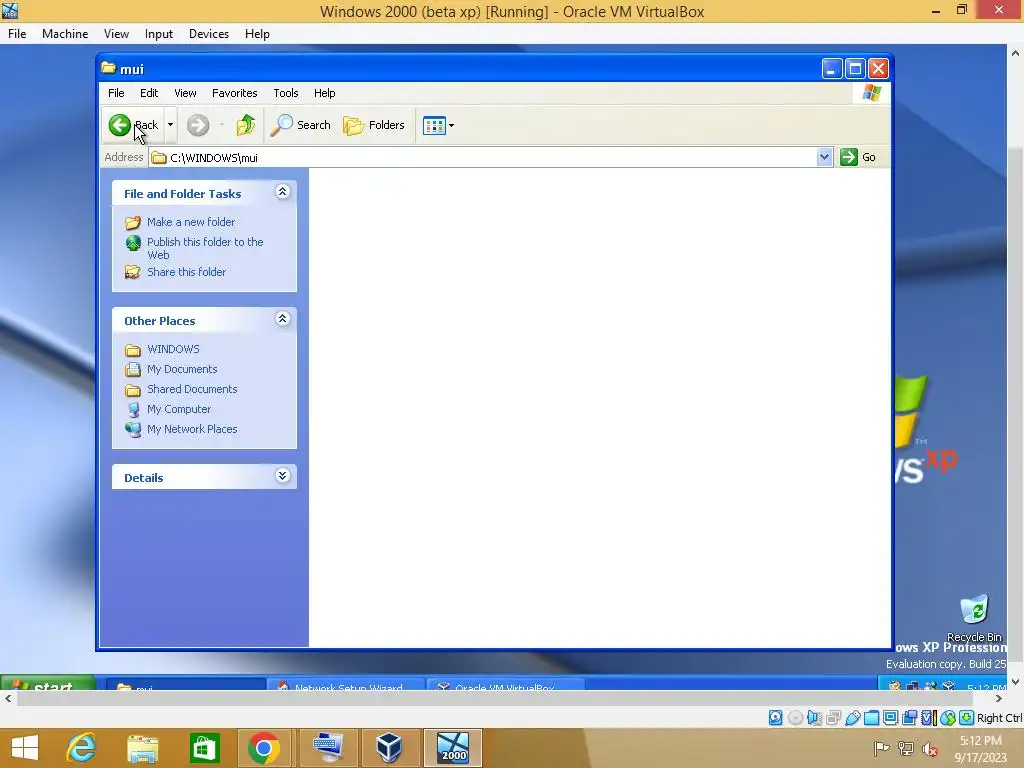Open Windows Store from host taskbar

coord(204,748)
